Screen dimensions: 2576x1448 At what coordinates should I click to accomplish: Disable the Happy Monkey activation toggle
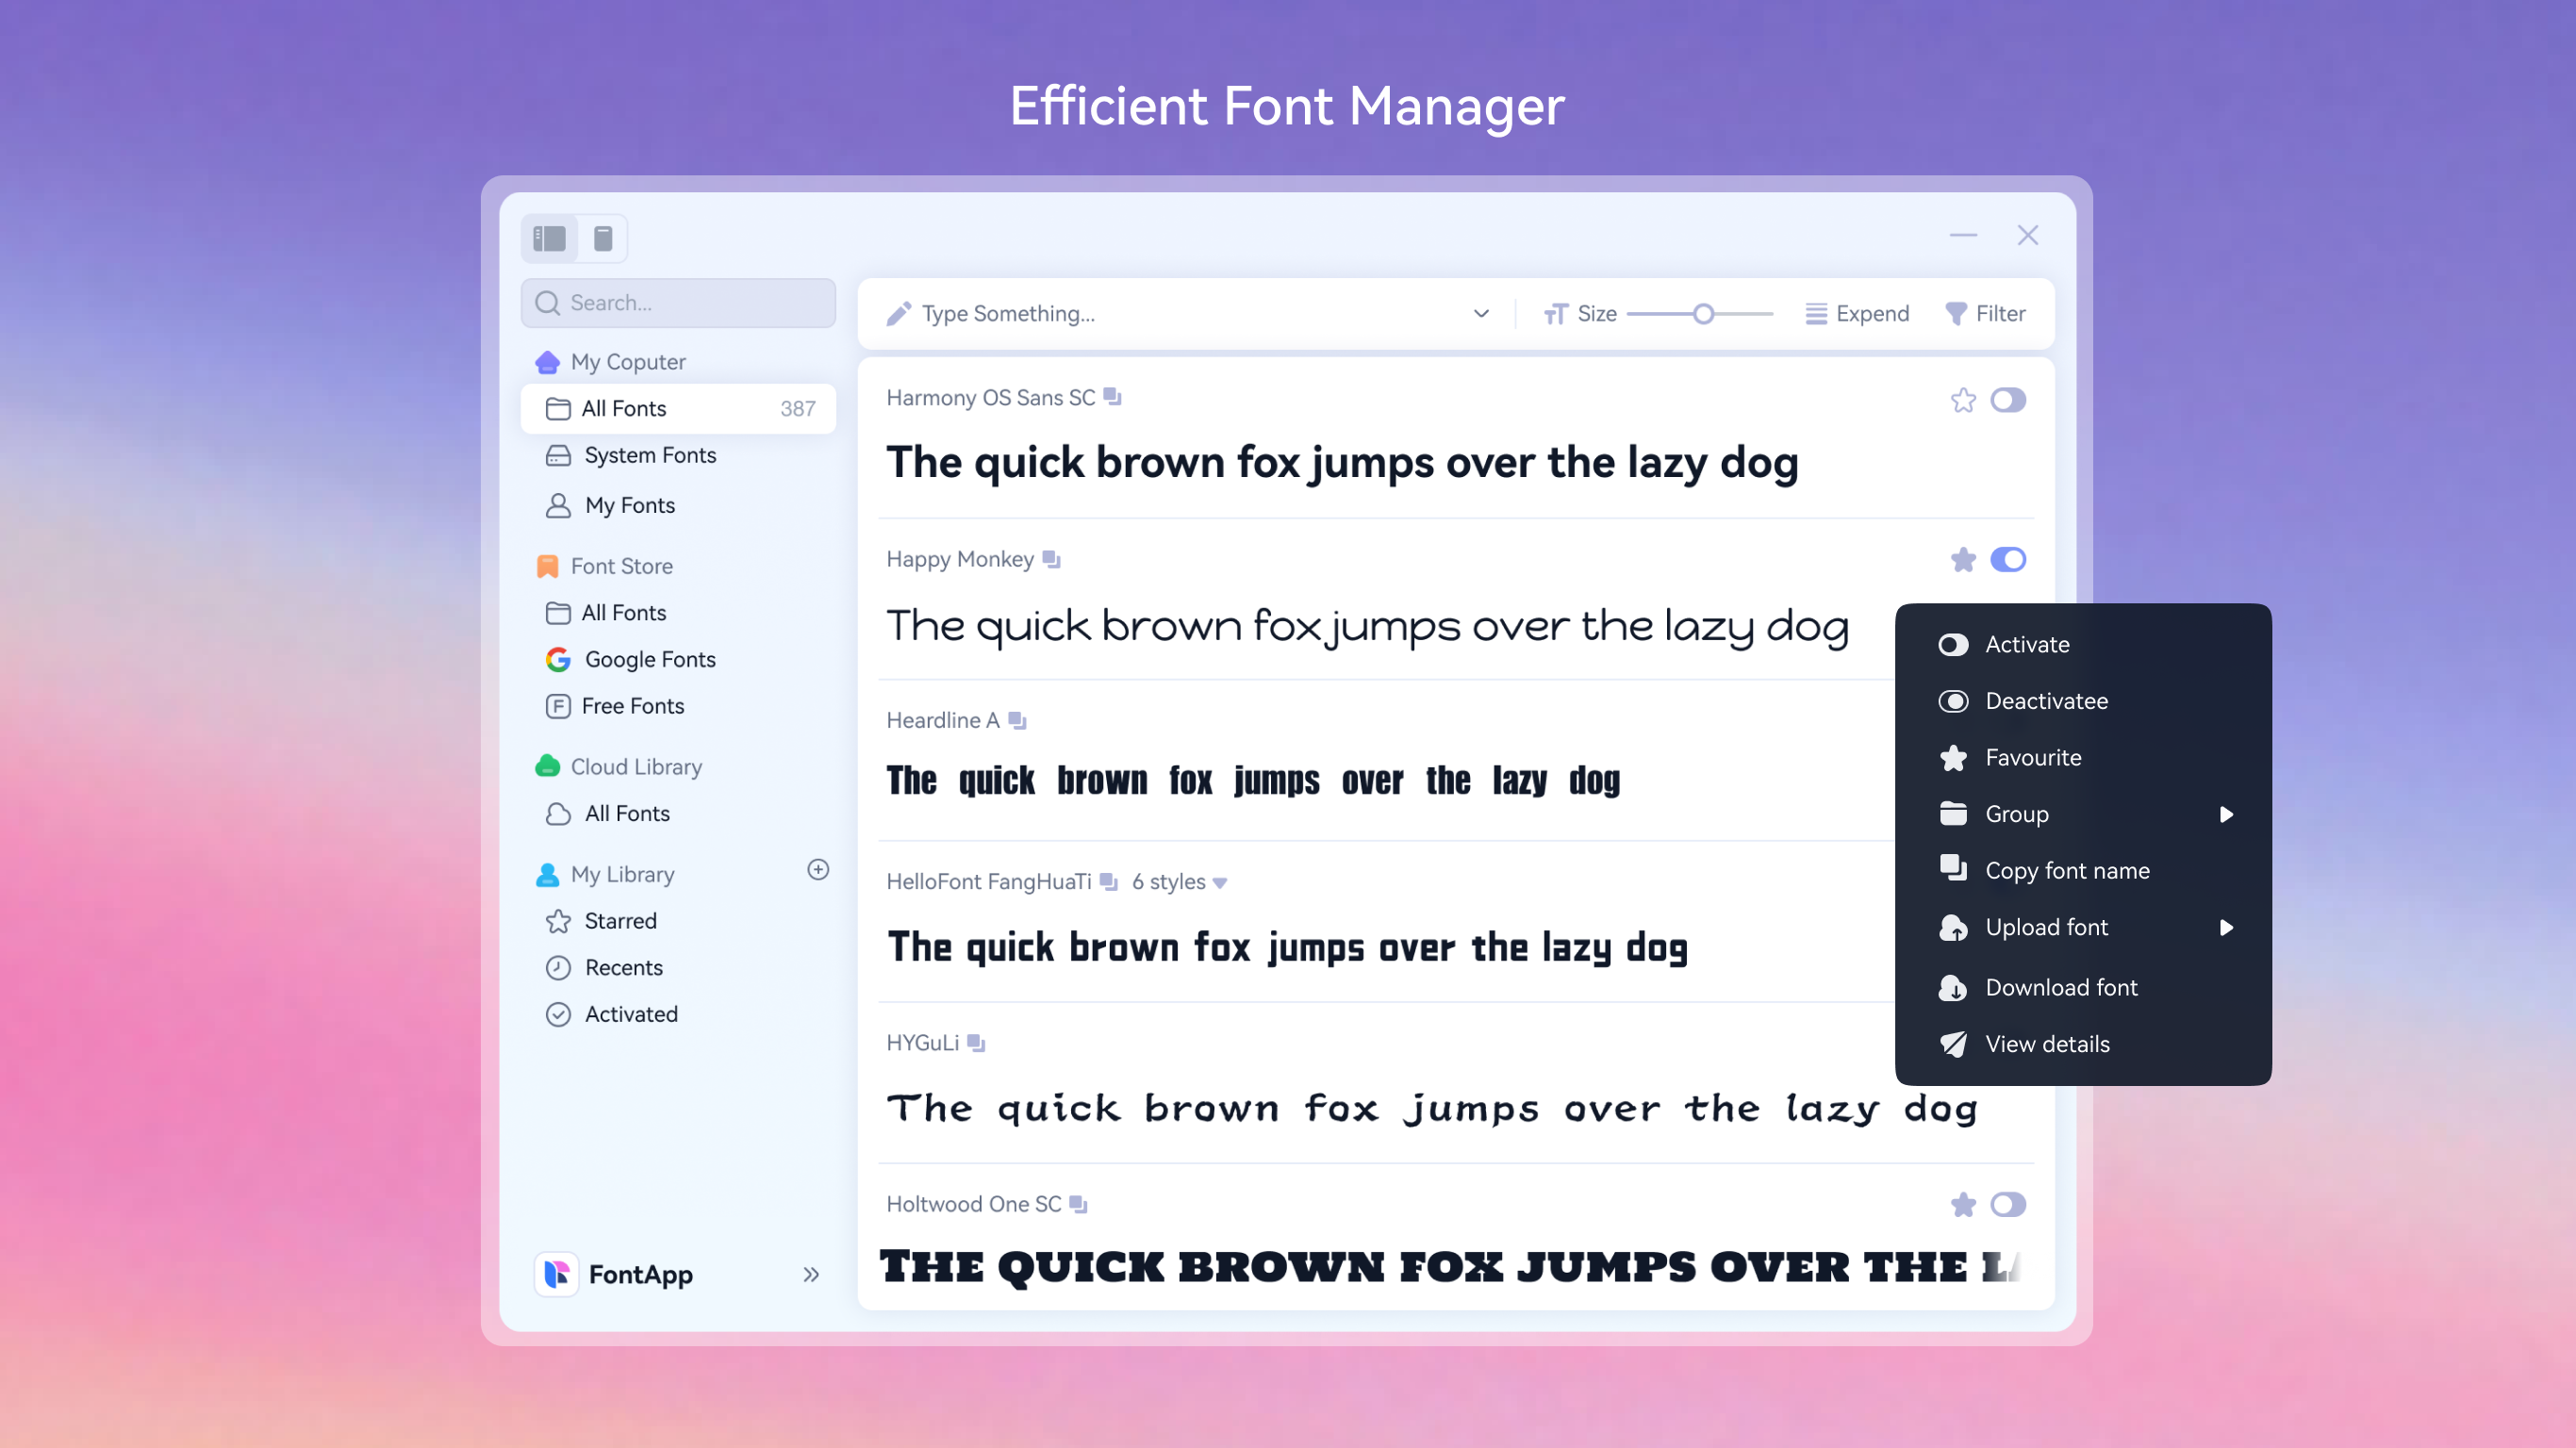(2007, 559)
